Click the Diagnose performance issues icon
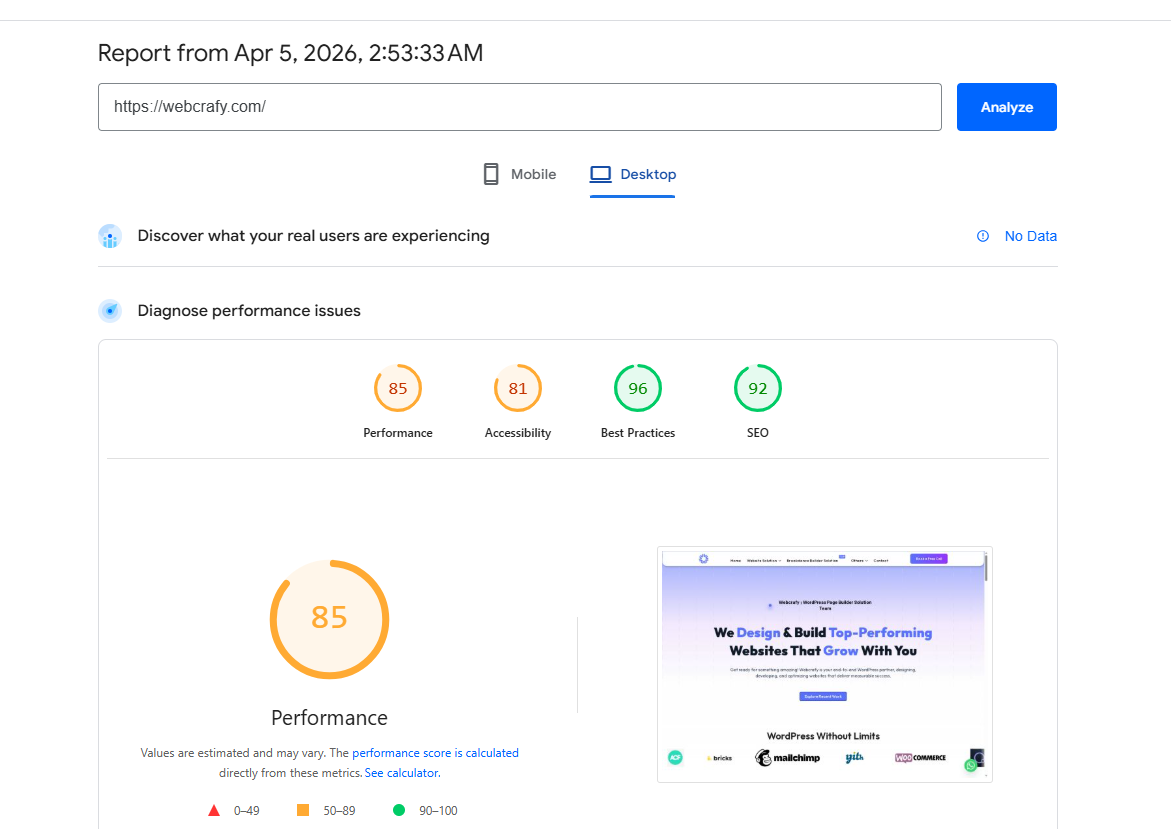Viewport: 1171px width, 829px height. (x=110, y=311)
